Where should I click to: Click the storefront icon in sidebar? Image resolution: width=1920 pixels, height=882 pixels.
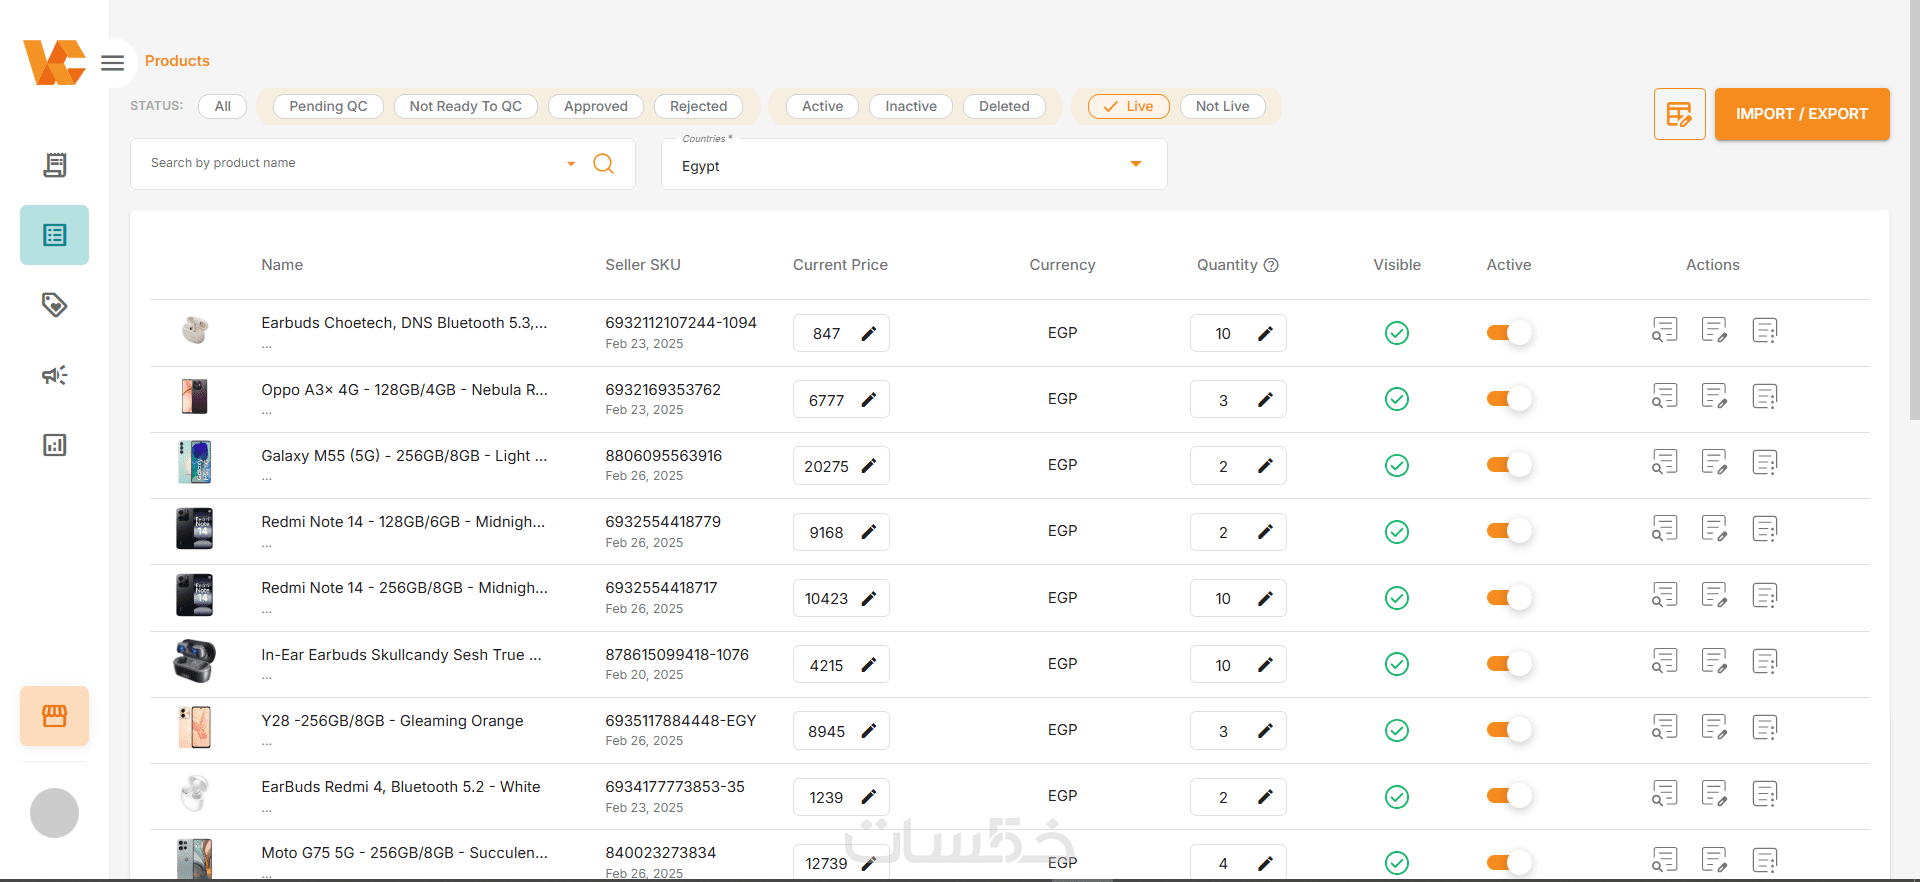click(55, 716)
